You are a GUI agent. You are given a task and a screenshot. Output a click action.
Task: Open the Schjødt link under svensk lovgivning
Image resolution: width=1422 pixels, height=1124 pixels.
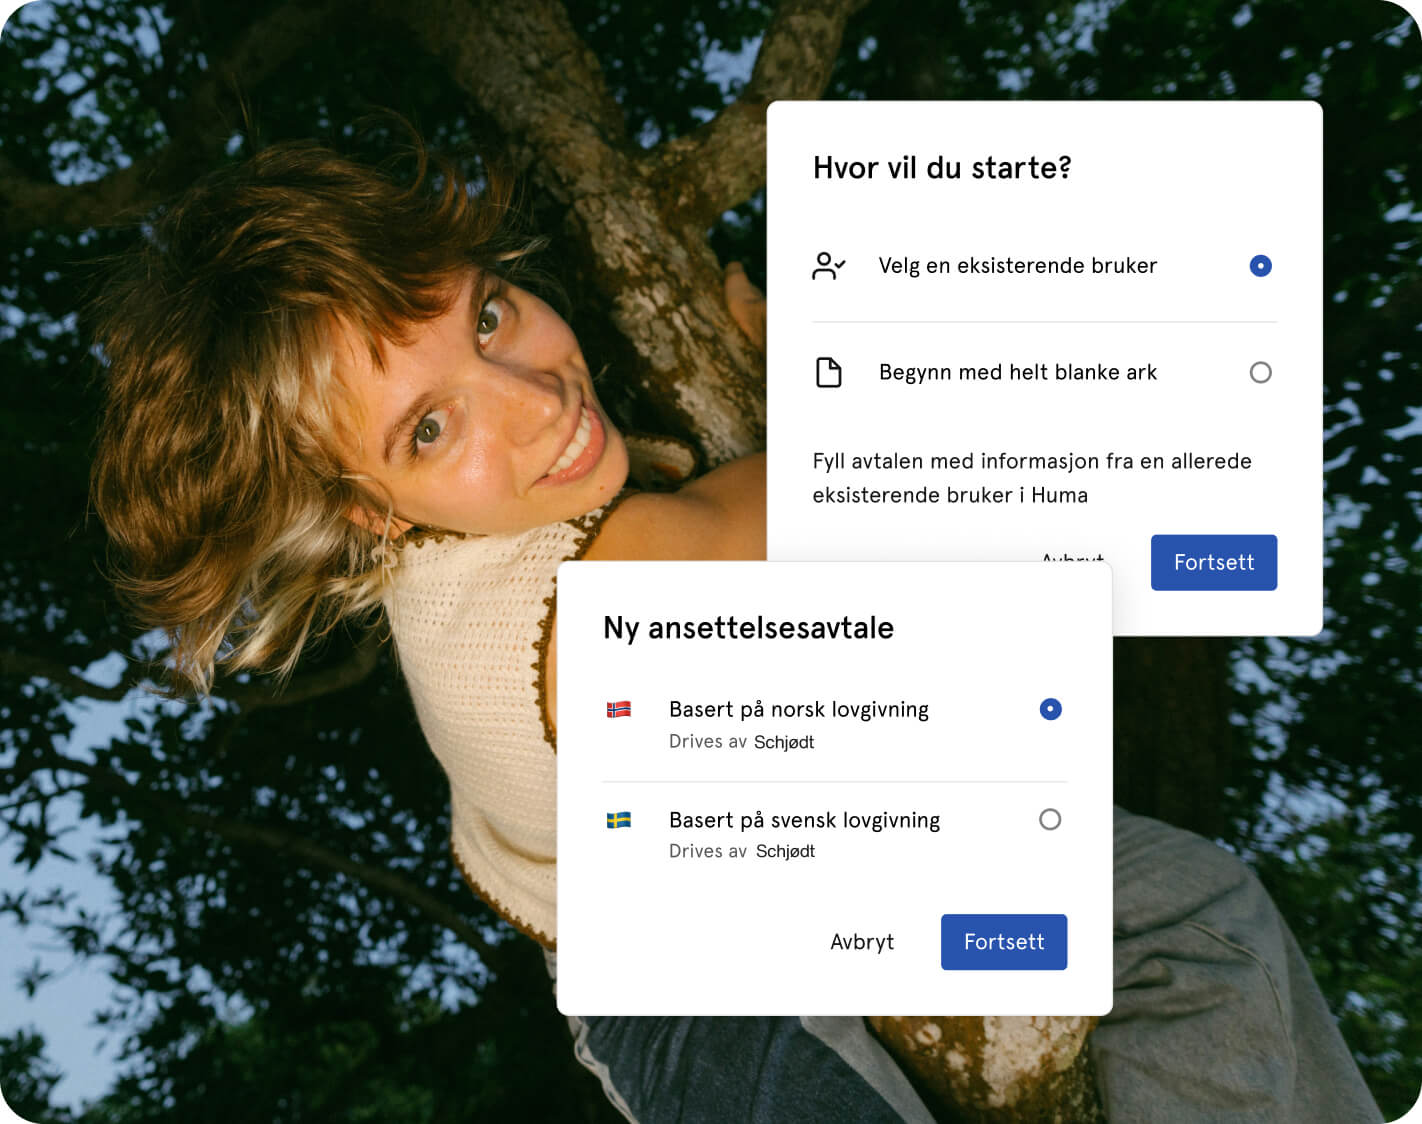tap(785, 851)
